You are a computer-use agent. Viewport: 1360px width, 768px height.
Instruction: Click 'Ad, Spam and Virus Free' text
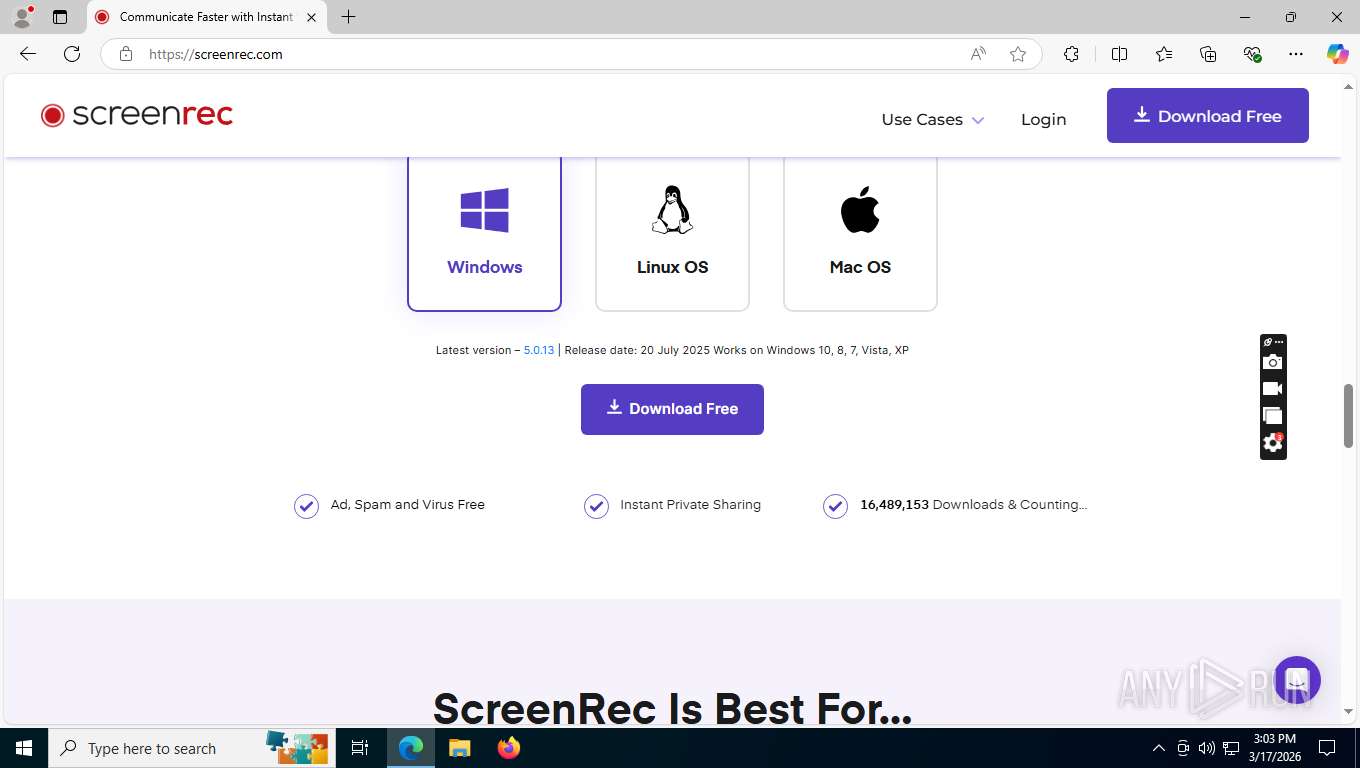[408, 505]
